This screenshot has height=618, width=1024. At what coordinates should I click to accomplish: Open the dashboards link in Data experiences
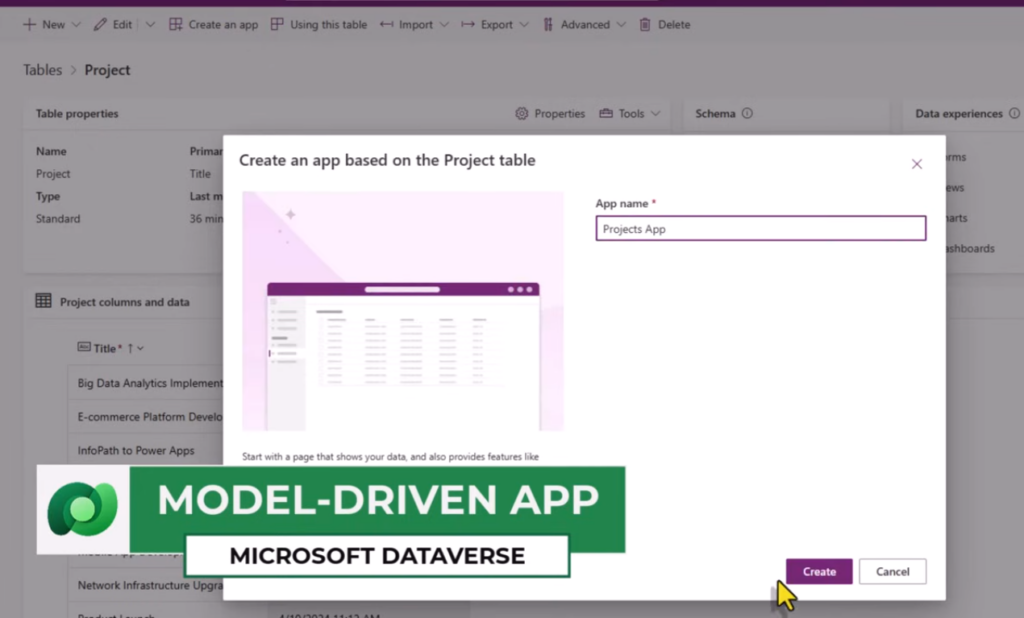(x=970, y=248)
